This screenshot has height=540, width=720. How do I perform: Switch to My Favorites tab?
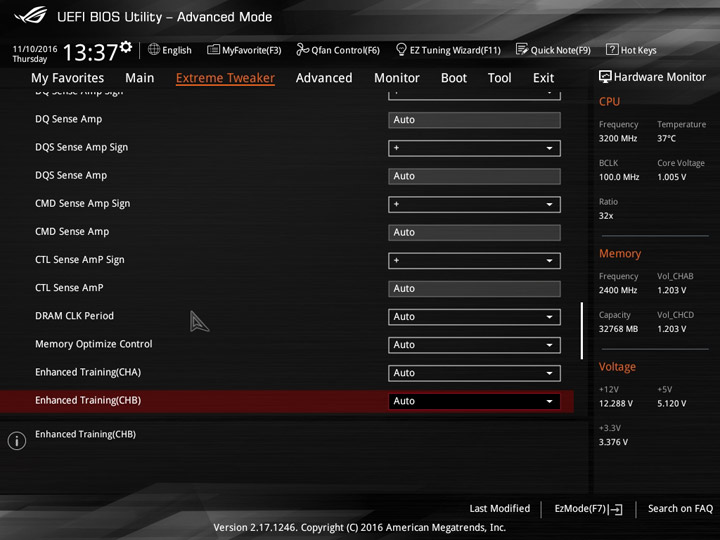tap(68, 78)
